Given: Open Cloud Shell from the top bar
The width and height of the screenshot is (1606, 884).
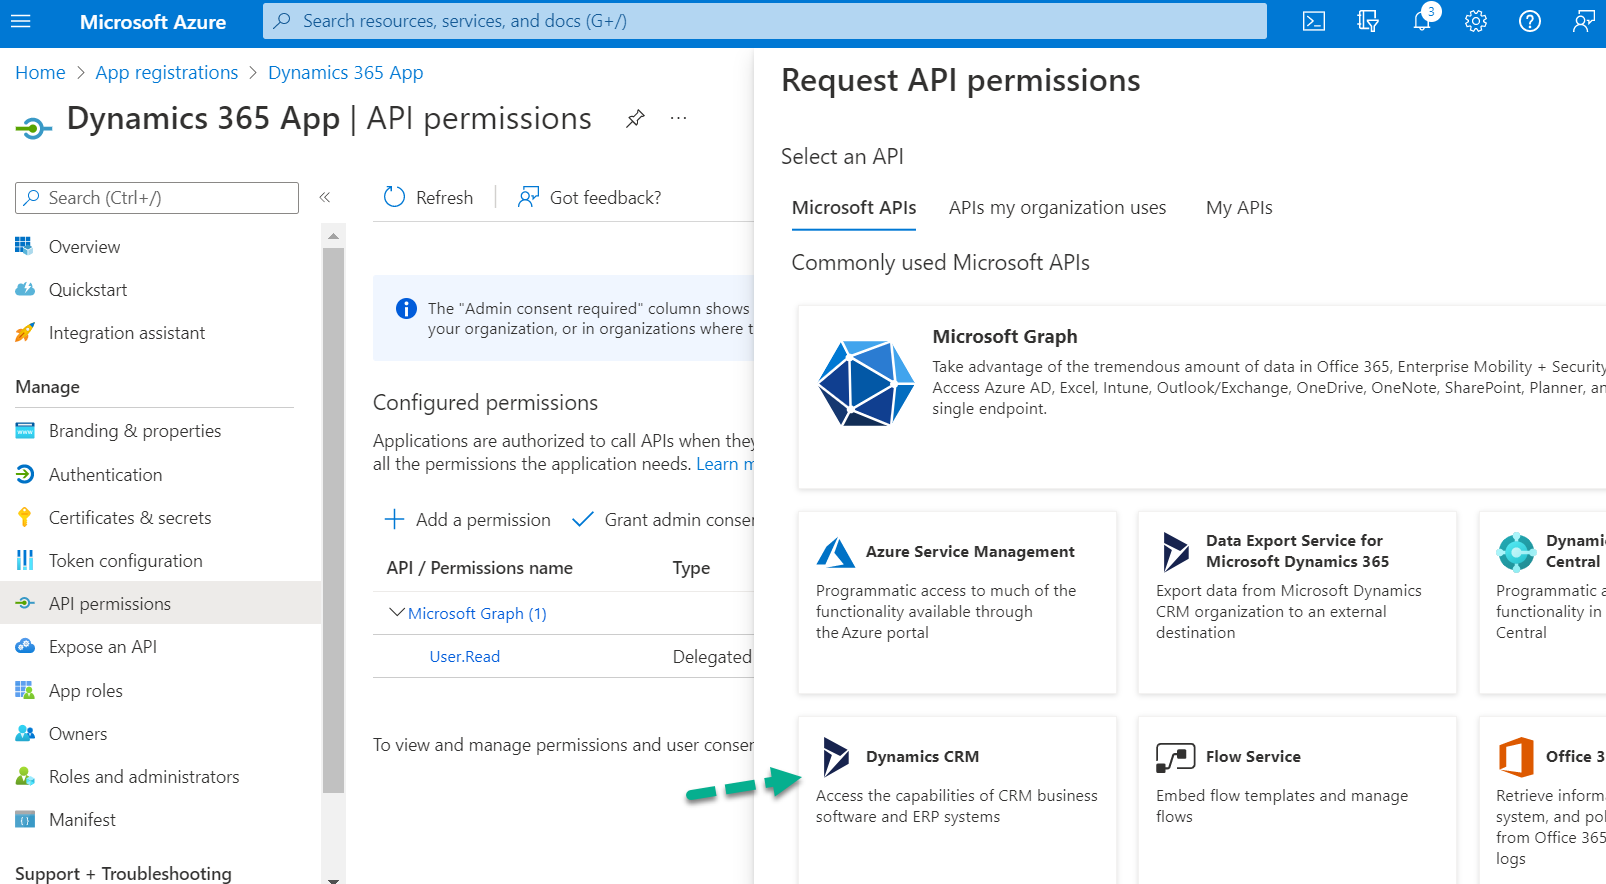Looking at the screenshot, I should [1314, 21].
